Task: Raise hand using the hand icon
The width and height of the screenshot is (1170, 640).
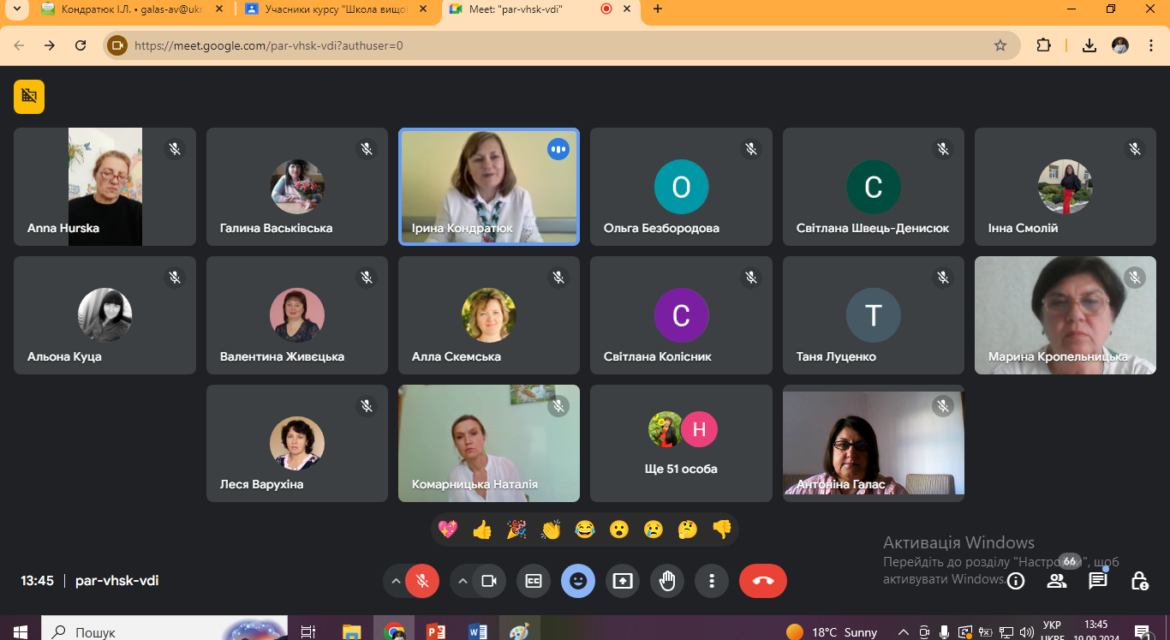Action: [667, 581]
